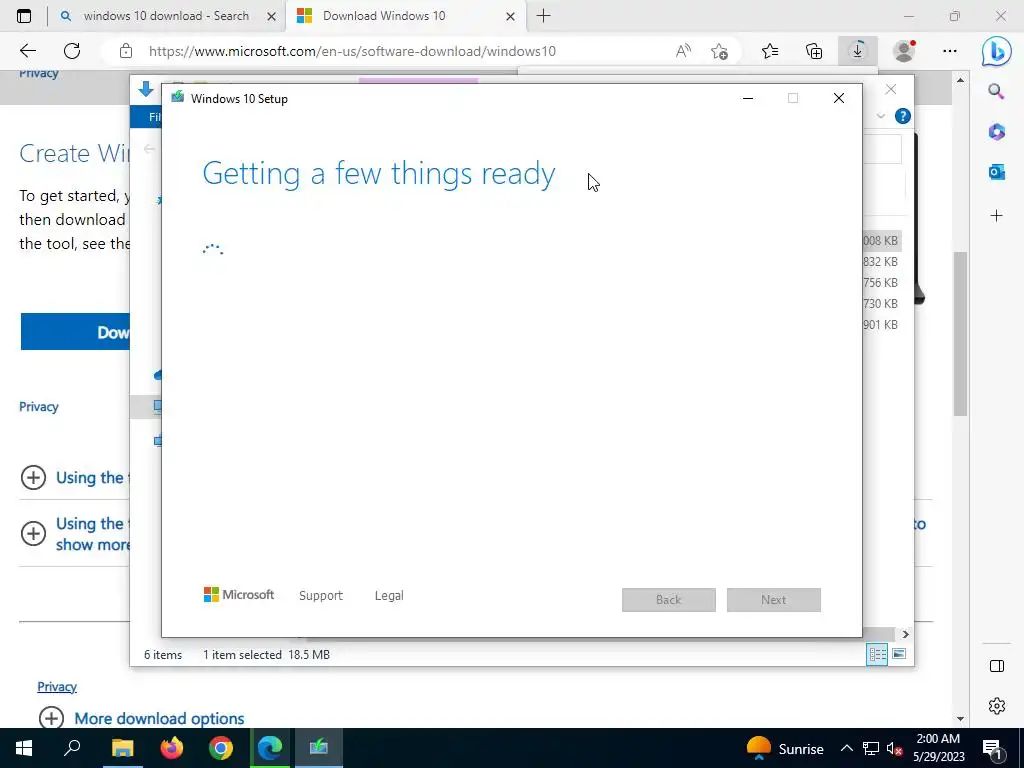Close the File Explorer window behind Setup

pyautogui.click(x=891, y=89)
